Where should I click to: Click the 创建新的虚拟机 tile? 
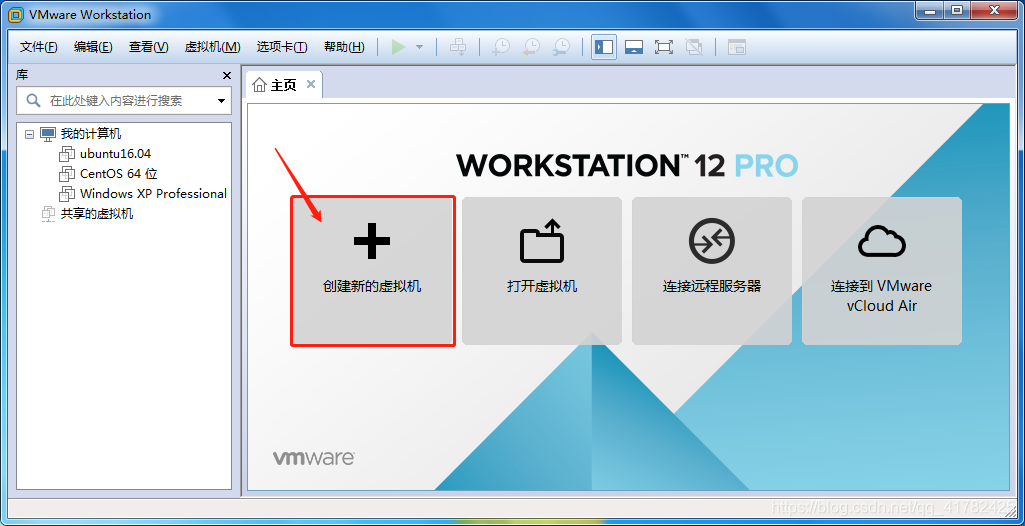[x=373, y=271]
